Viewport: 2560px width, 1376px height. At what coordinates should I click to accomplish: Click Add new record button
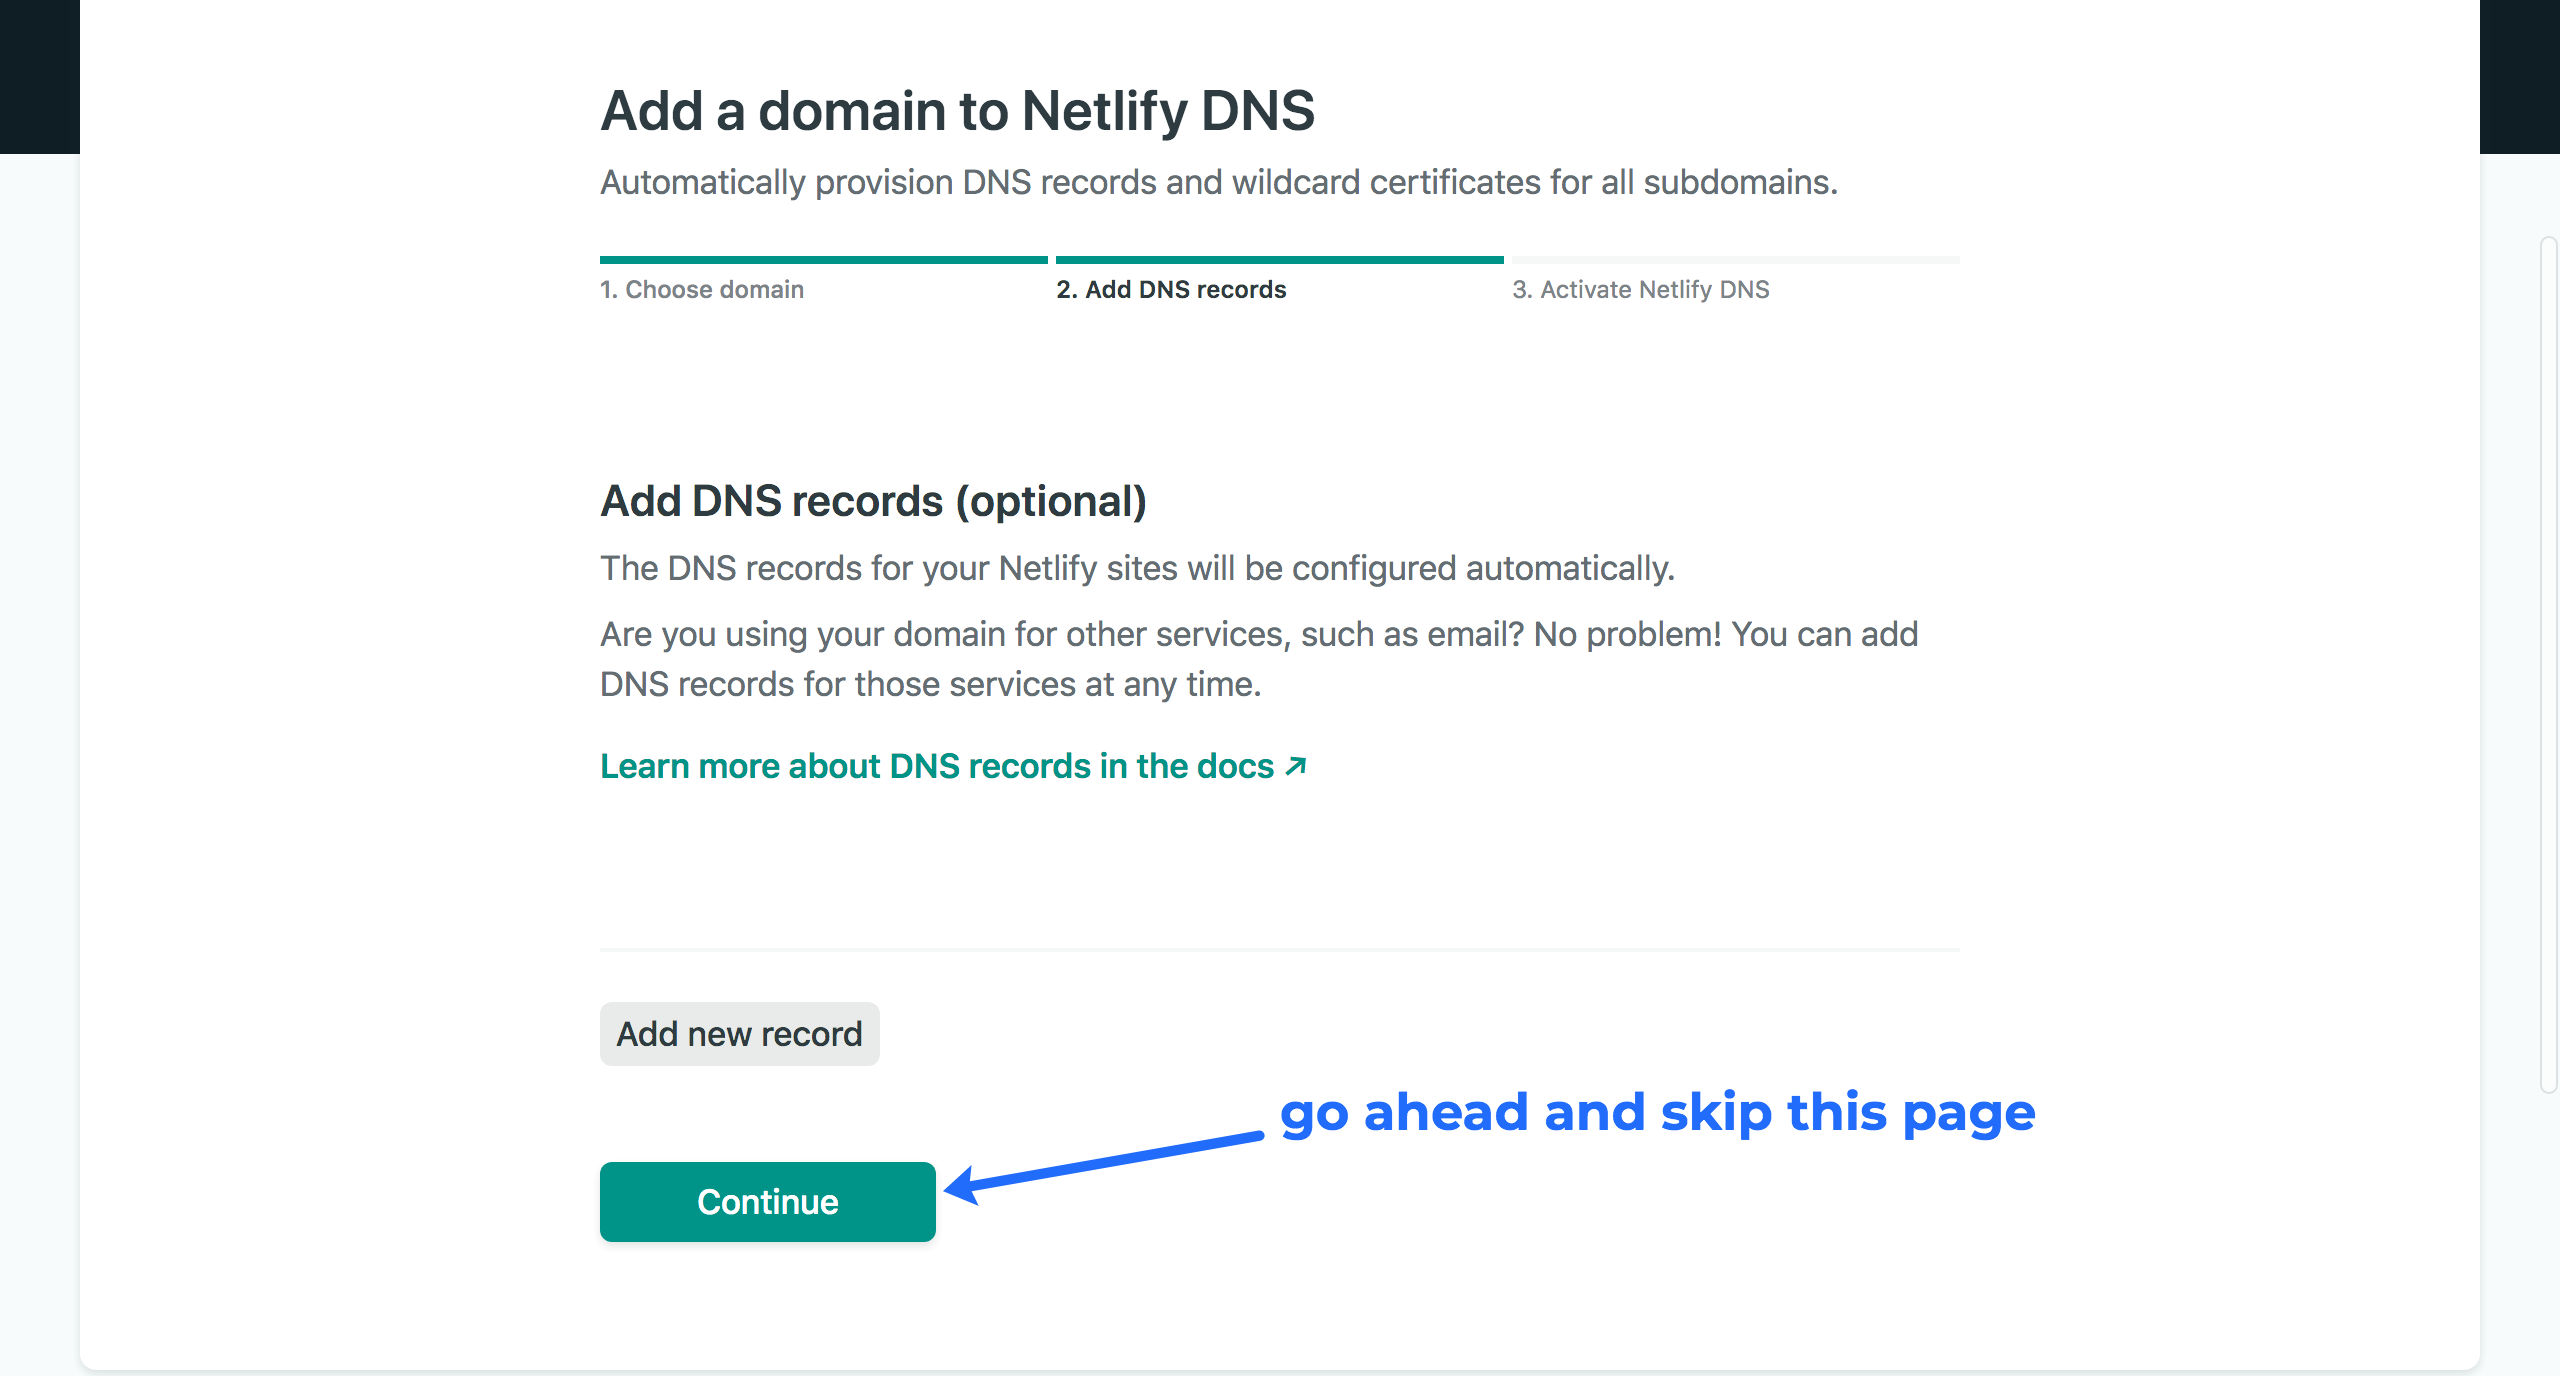pyautogui.click(x=740, y=1034)
